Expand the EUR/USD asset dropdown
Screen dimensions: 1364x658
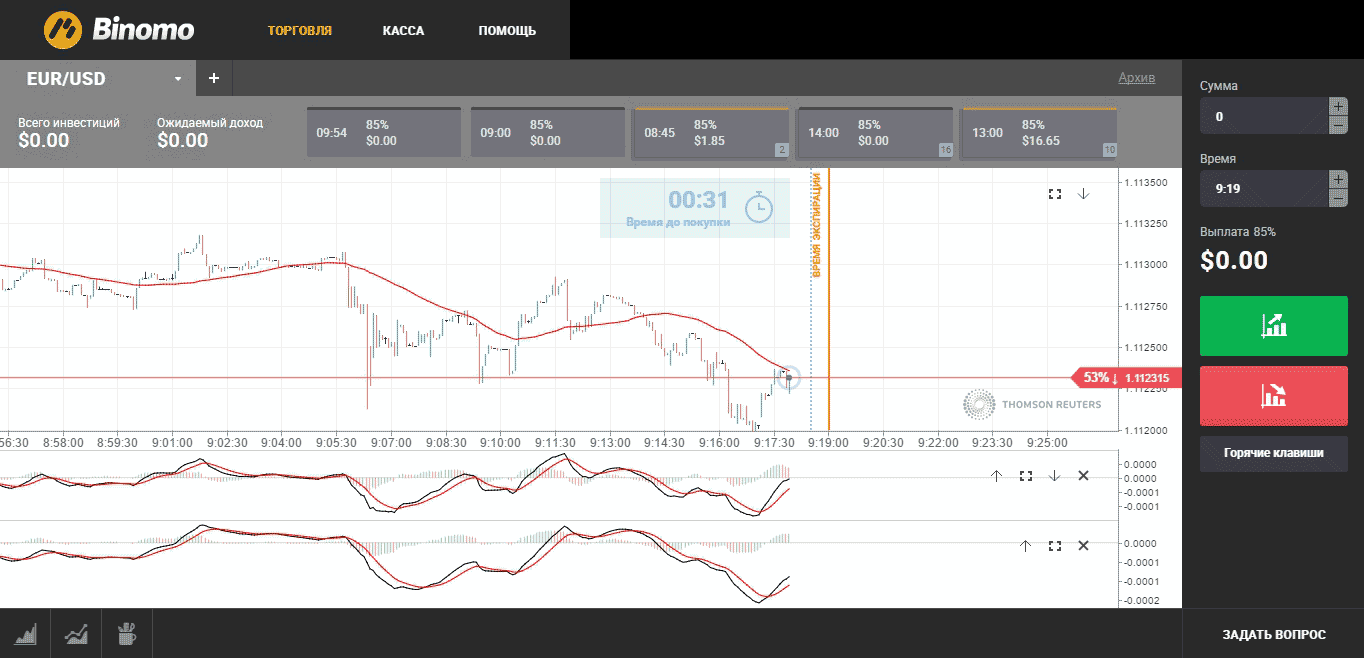pos(178,79)
